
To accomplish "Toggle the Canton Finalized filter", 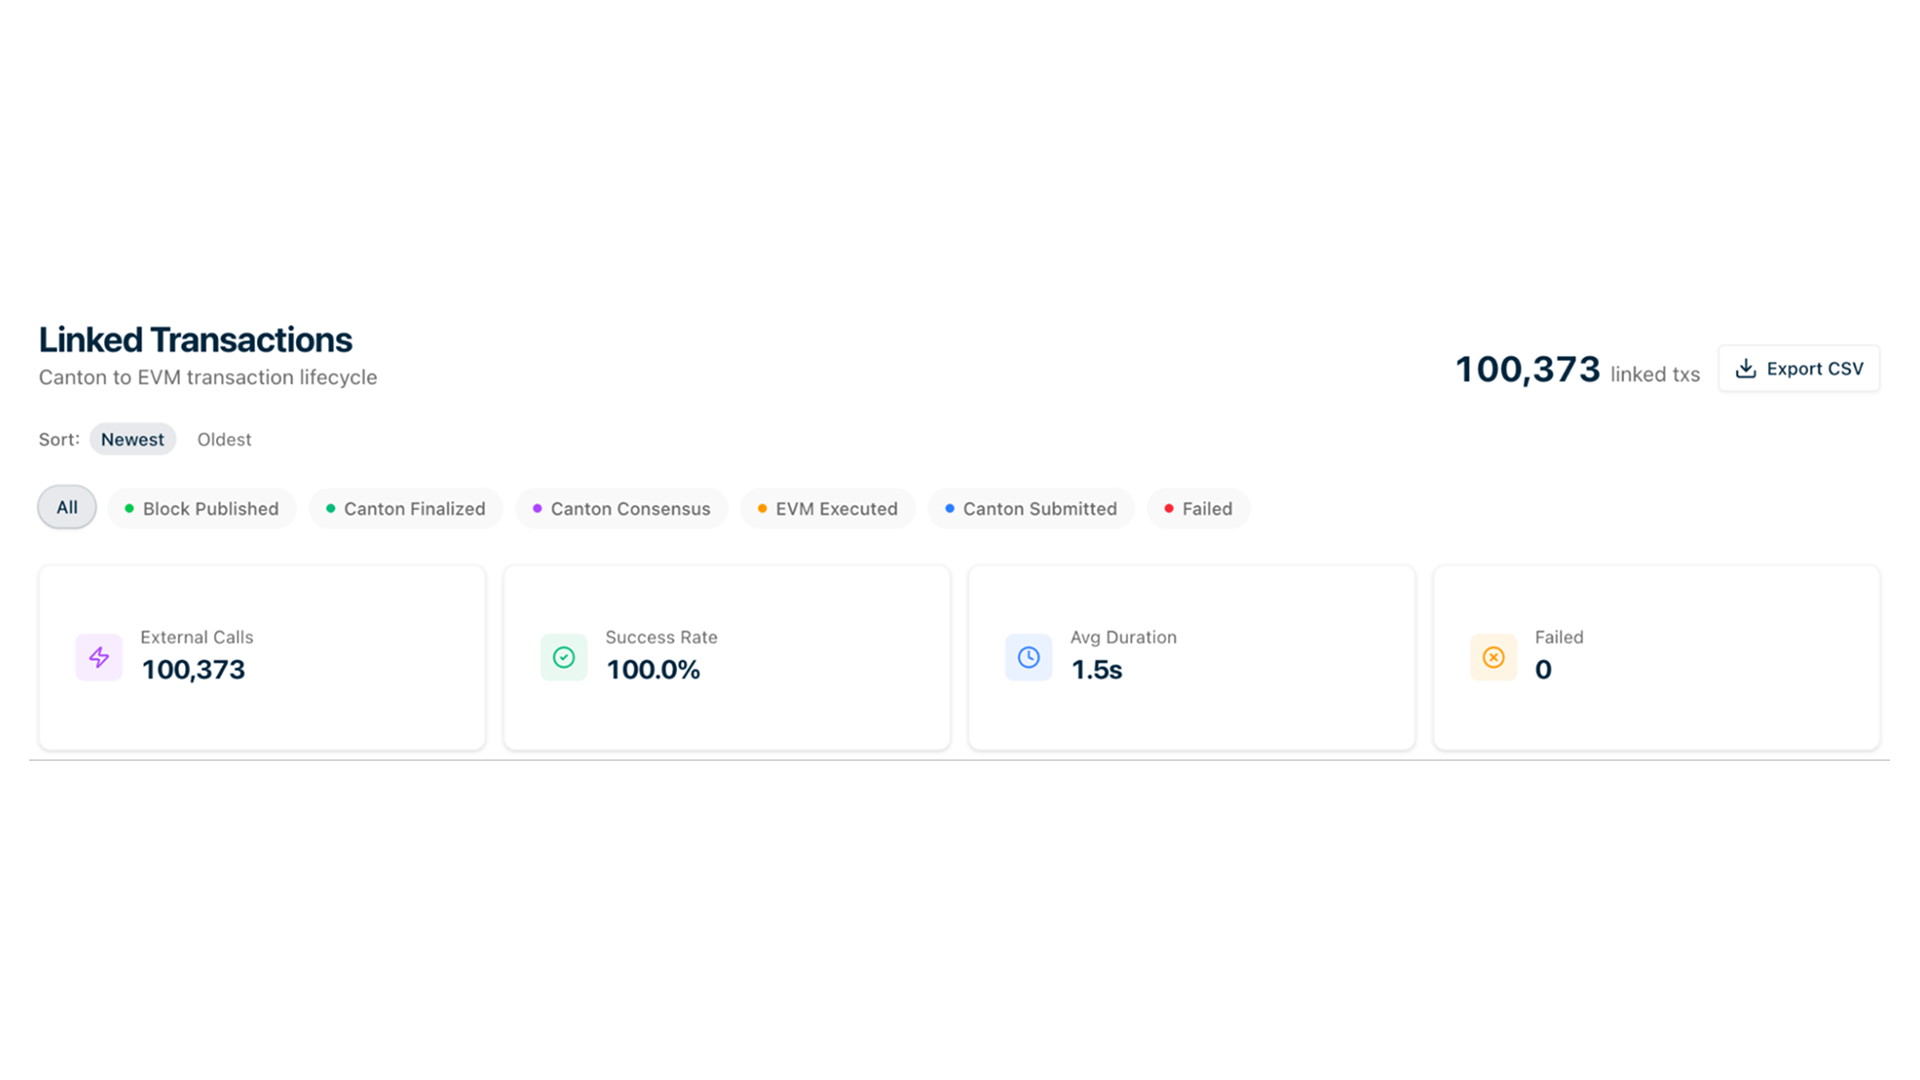I will point(406,508).
